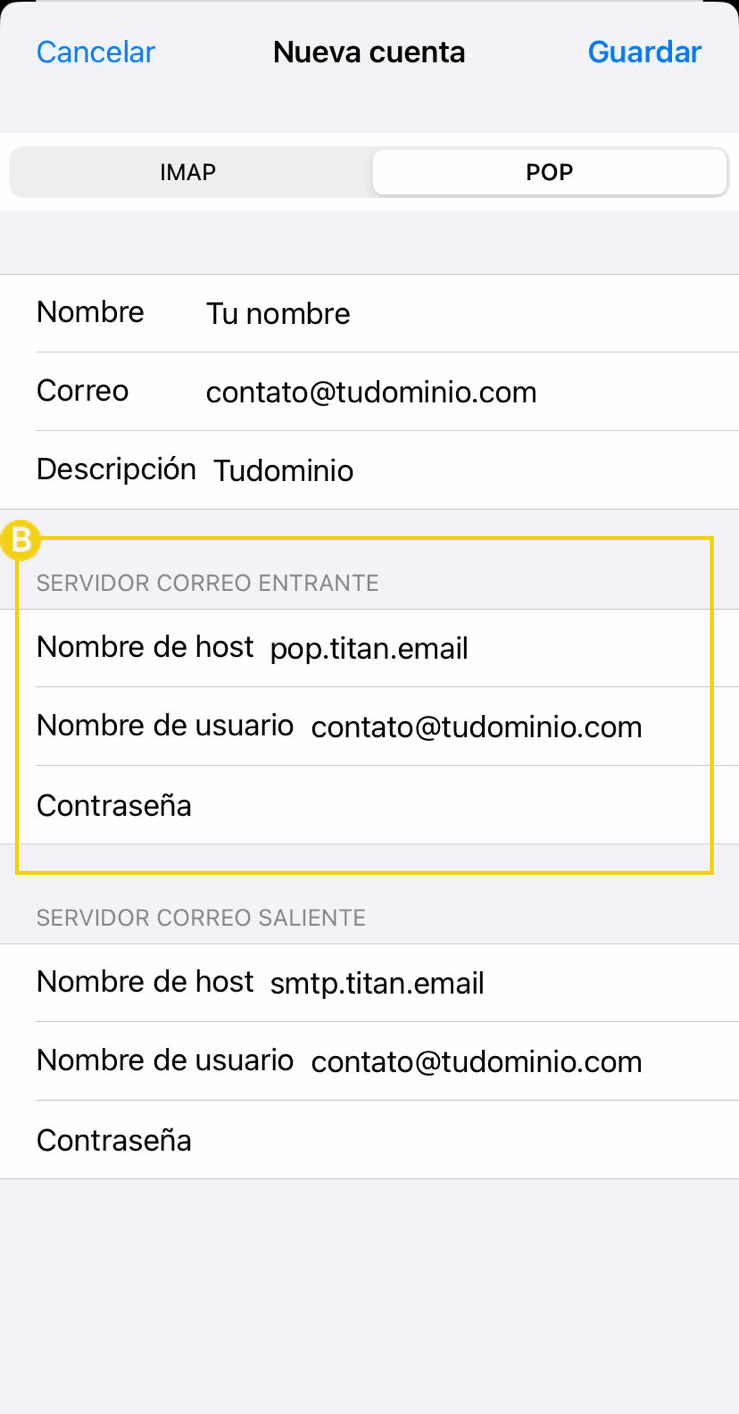The height and width of the screenshot is (1414, 739).
Task: Tap the 'Servidor correo entrante' section header
Action: point(208,583)
